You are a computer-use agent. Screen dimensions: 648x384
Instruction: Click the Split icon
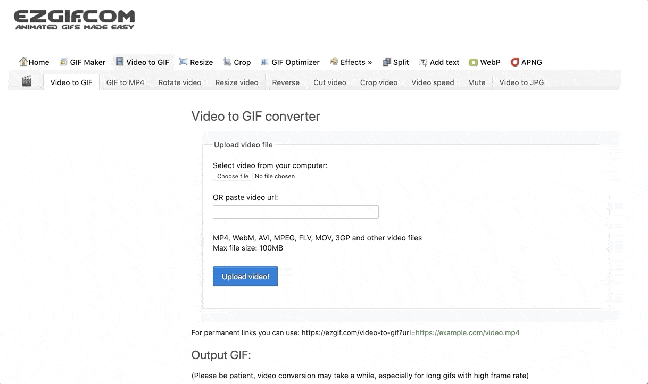pyautogui.click(x=387, y=62)
